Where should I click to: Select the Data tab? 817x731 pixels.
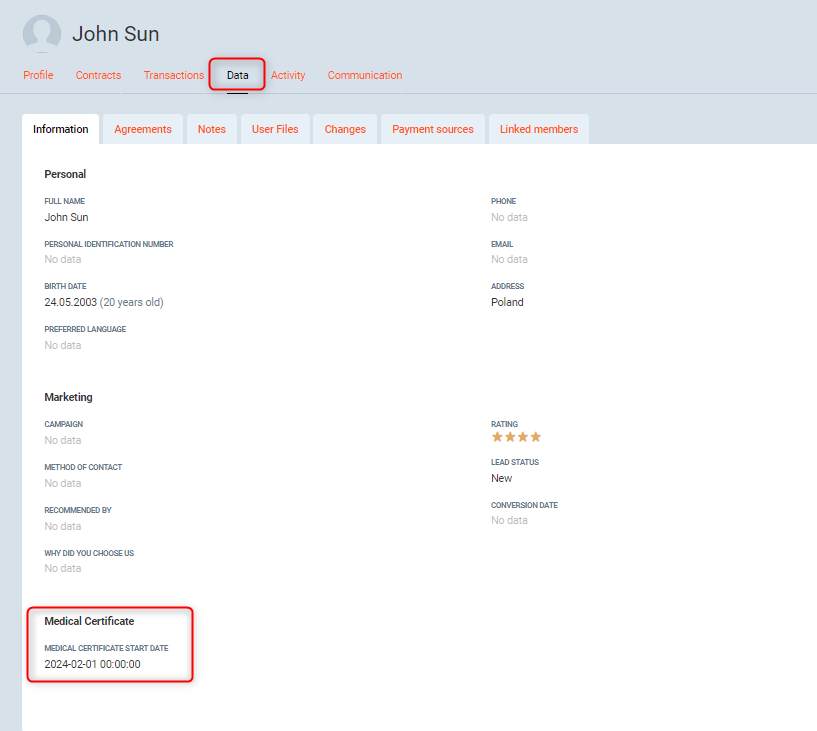(237, 75)
